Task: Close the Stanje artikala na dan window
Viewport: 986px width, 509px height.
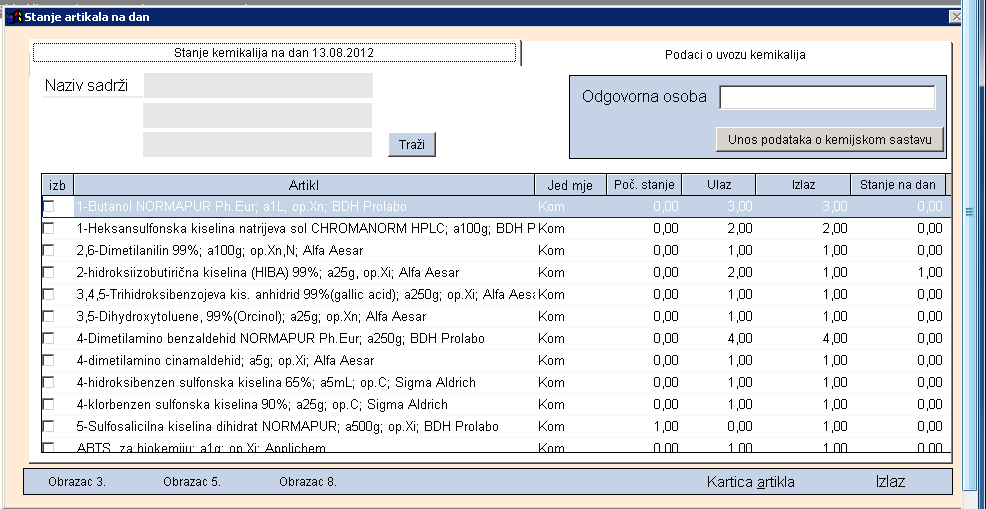Action: tap(956, 17)
